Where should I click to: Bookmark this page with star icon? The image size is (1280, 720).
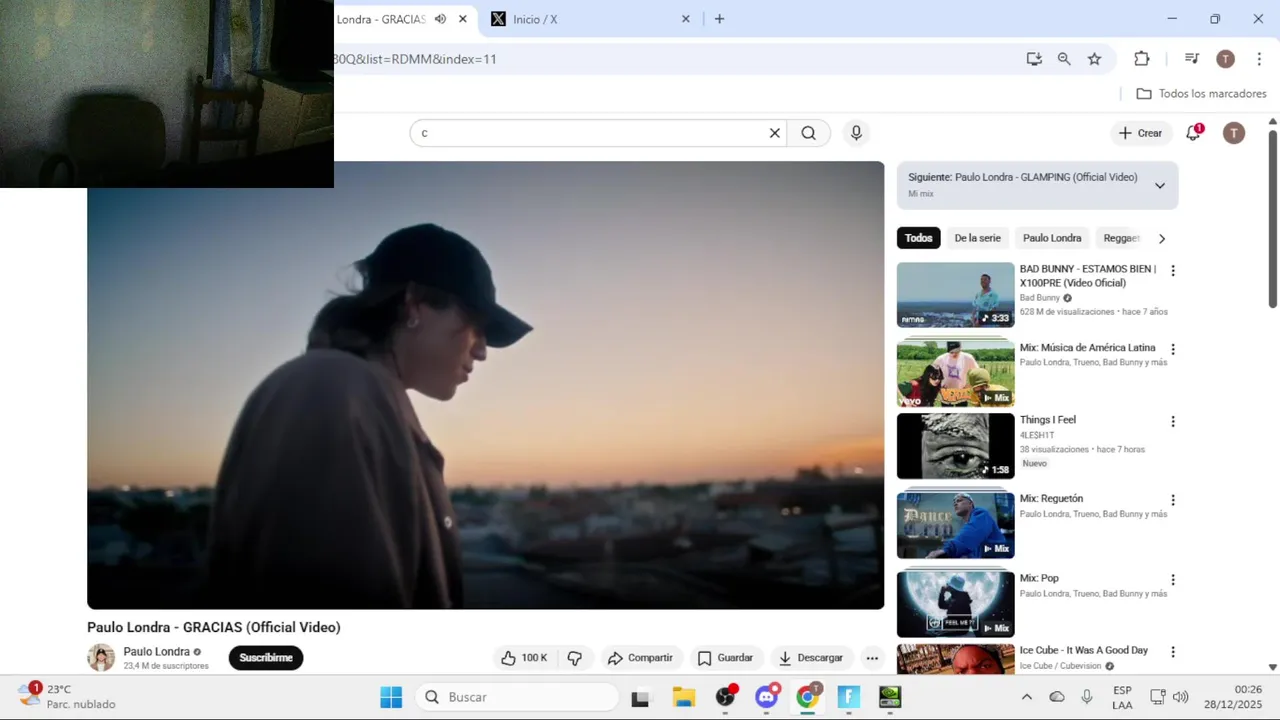(1094, 59)
